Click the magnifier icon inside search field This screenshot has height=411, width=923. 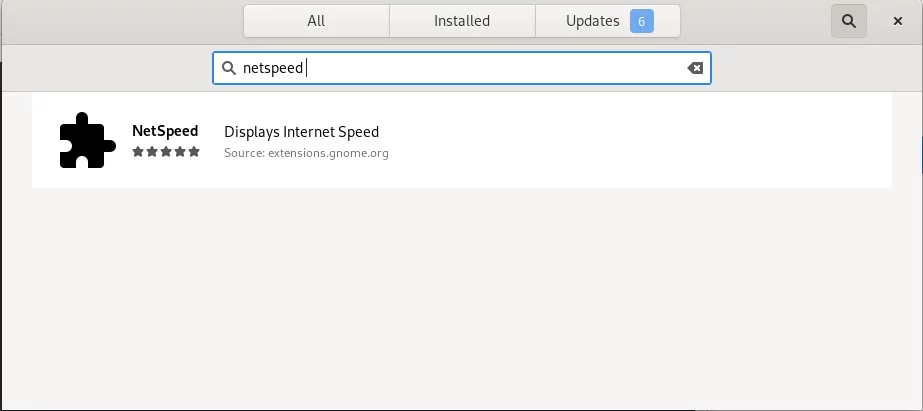coord(229,68)
